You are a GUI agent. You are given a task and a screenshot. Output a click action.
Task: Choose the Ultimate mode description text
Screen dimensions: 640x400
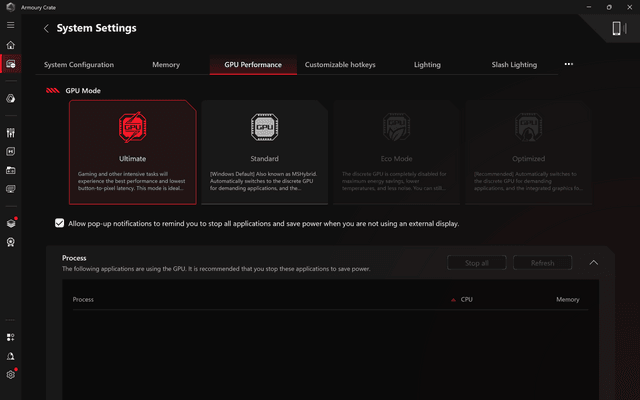coord(132,181)
